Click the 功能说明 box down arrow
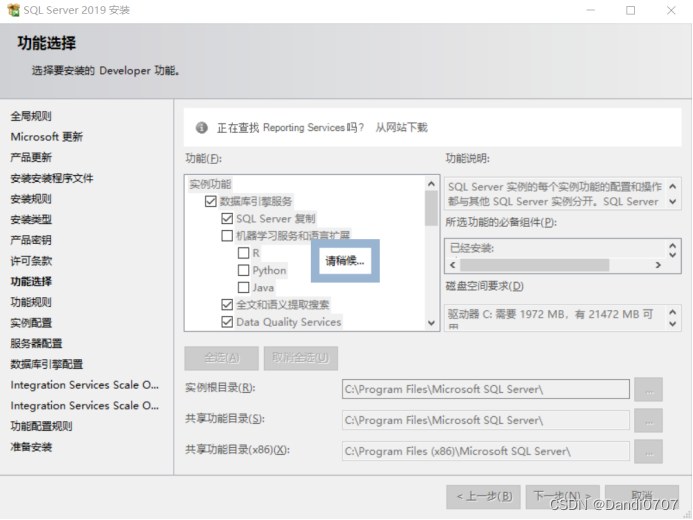The width and height of the screenshot is (693, 520). 673,201
